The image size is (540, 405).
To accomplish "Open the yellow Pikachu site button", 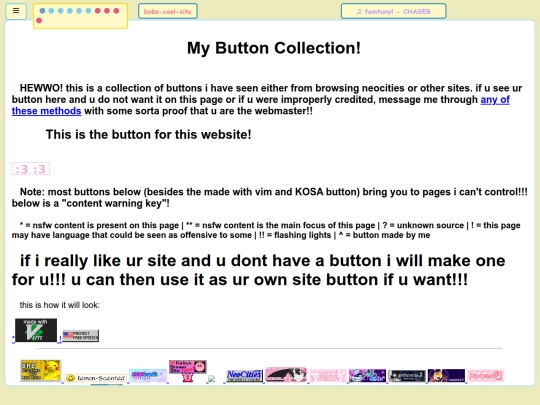I will pos(41,370).
